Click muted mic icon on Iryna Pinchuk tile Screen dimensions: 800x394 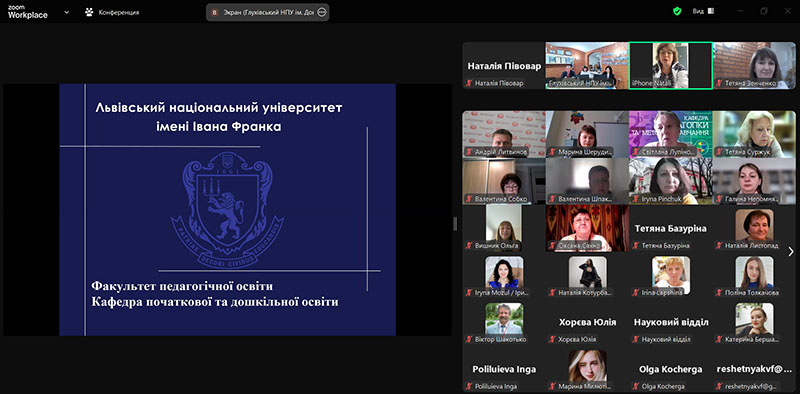(x=635, y=199)
